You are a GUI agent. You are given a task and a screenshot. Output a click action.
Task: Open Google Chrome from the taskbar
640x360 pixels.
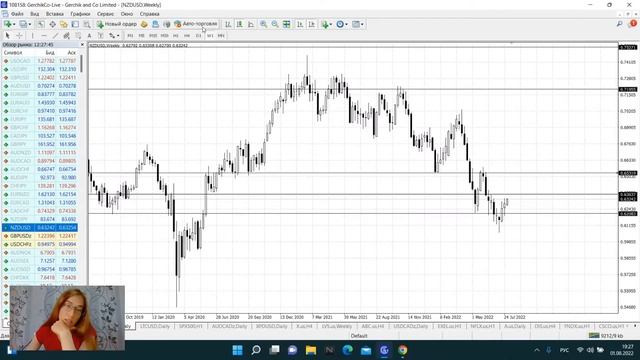403,350
